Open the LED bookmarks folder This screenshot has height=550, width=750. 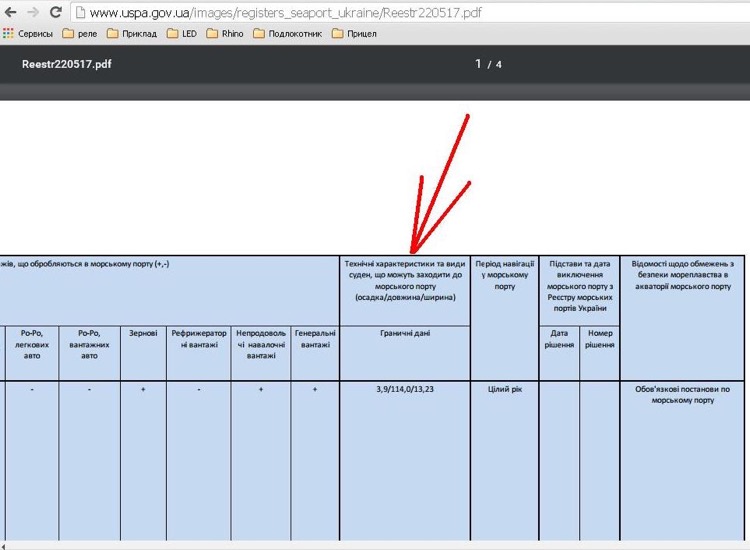coord(182,33)
